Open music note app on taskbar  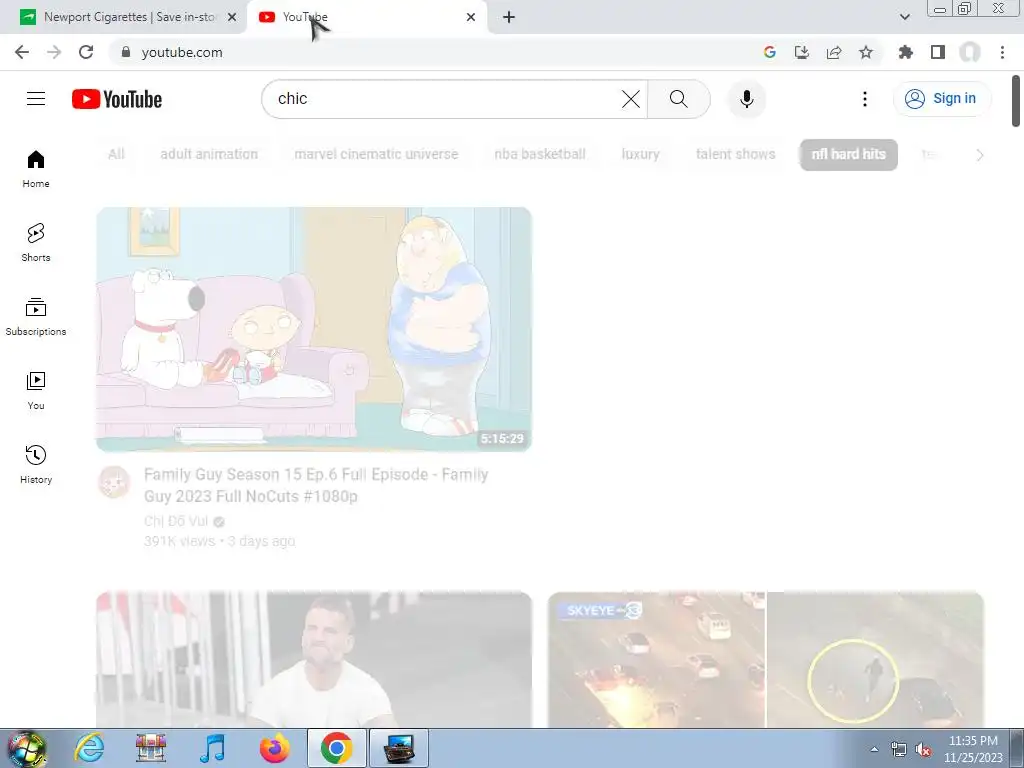click(x=213, y=748)
